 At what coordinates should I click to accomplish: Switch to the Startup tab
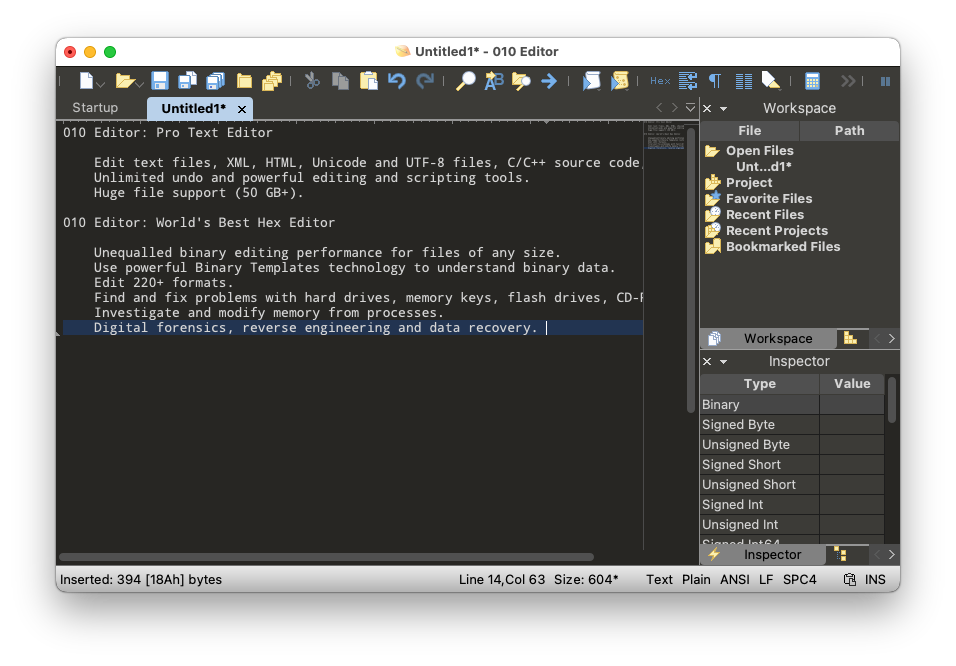[x=95, y=108]
